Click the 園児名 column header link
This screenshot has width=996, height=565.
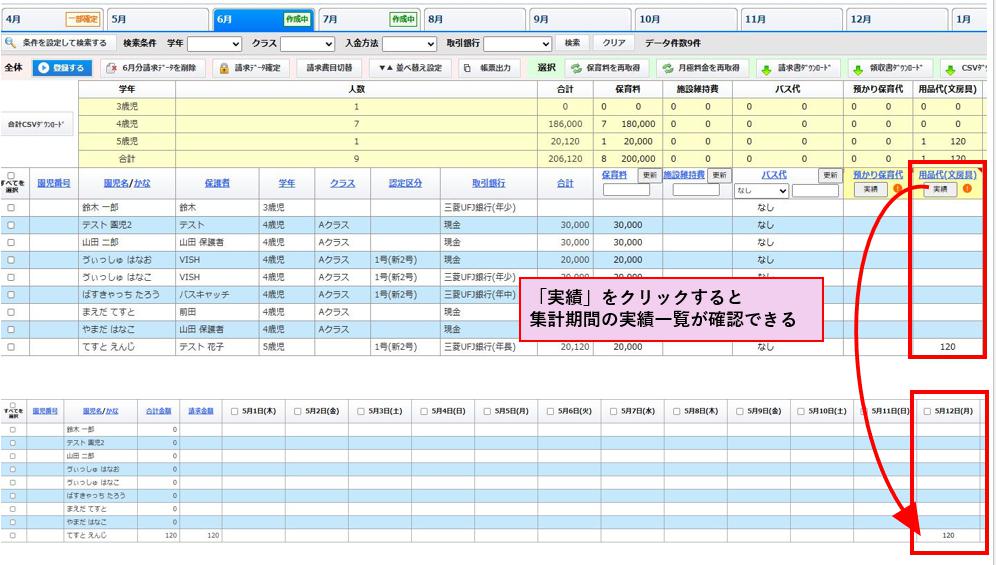[114, 183]
